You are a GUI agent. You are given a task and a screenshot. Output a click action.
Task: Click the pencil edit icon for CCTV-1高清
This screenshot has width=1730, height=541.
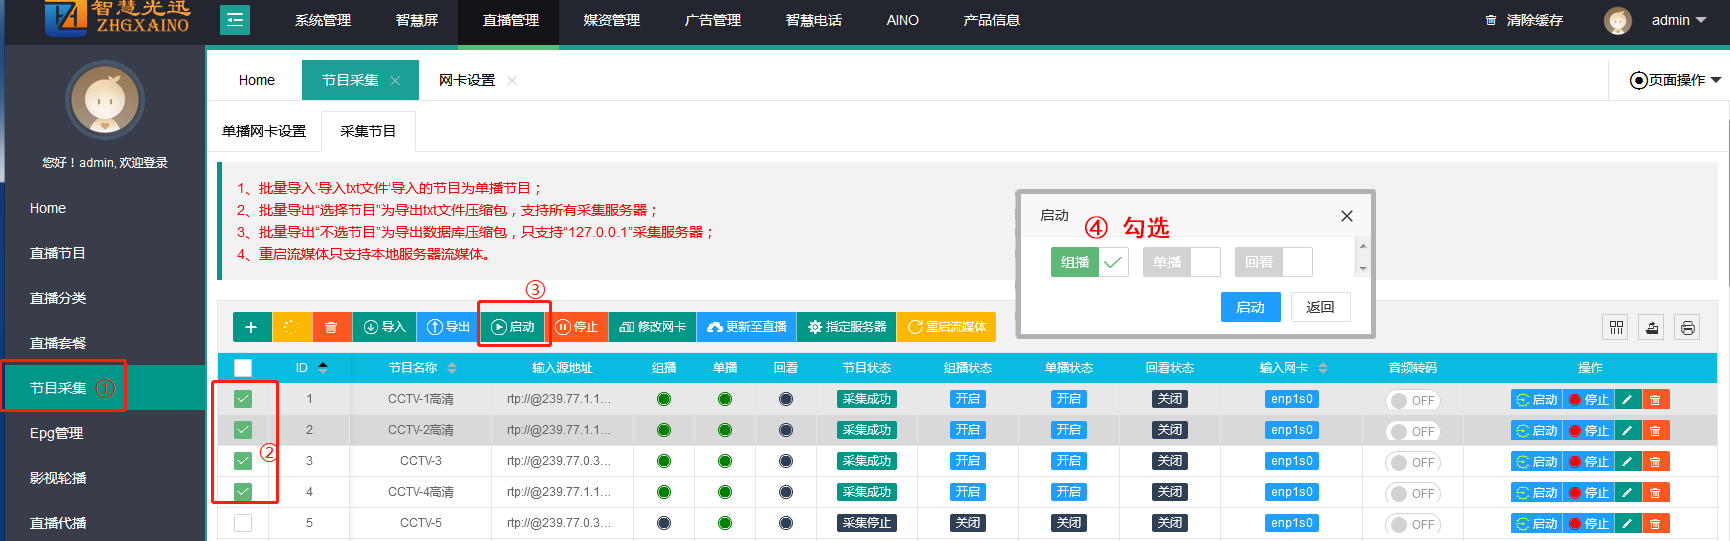1627,400
